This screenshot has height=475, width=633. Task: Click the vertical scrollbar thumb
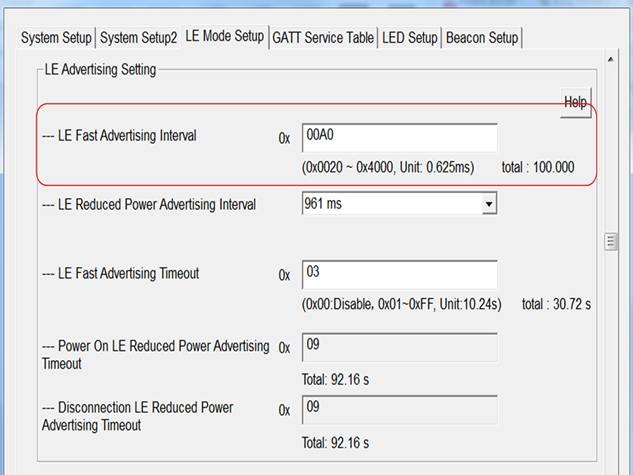pyautogui.click(x=611, y=242)
